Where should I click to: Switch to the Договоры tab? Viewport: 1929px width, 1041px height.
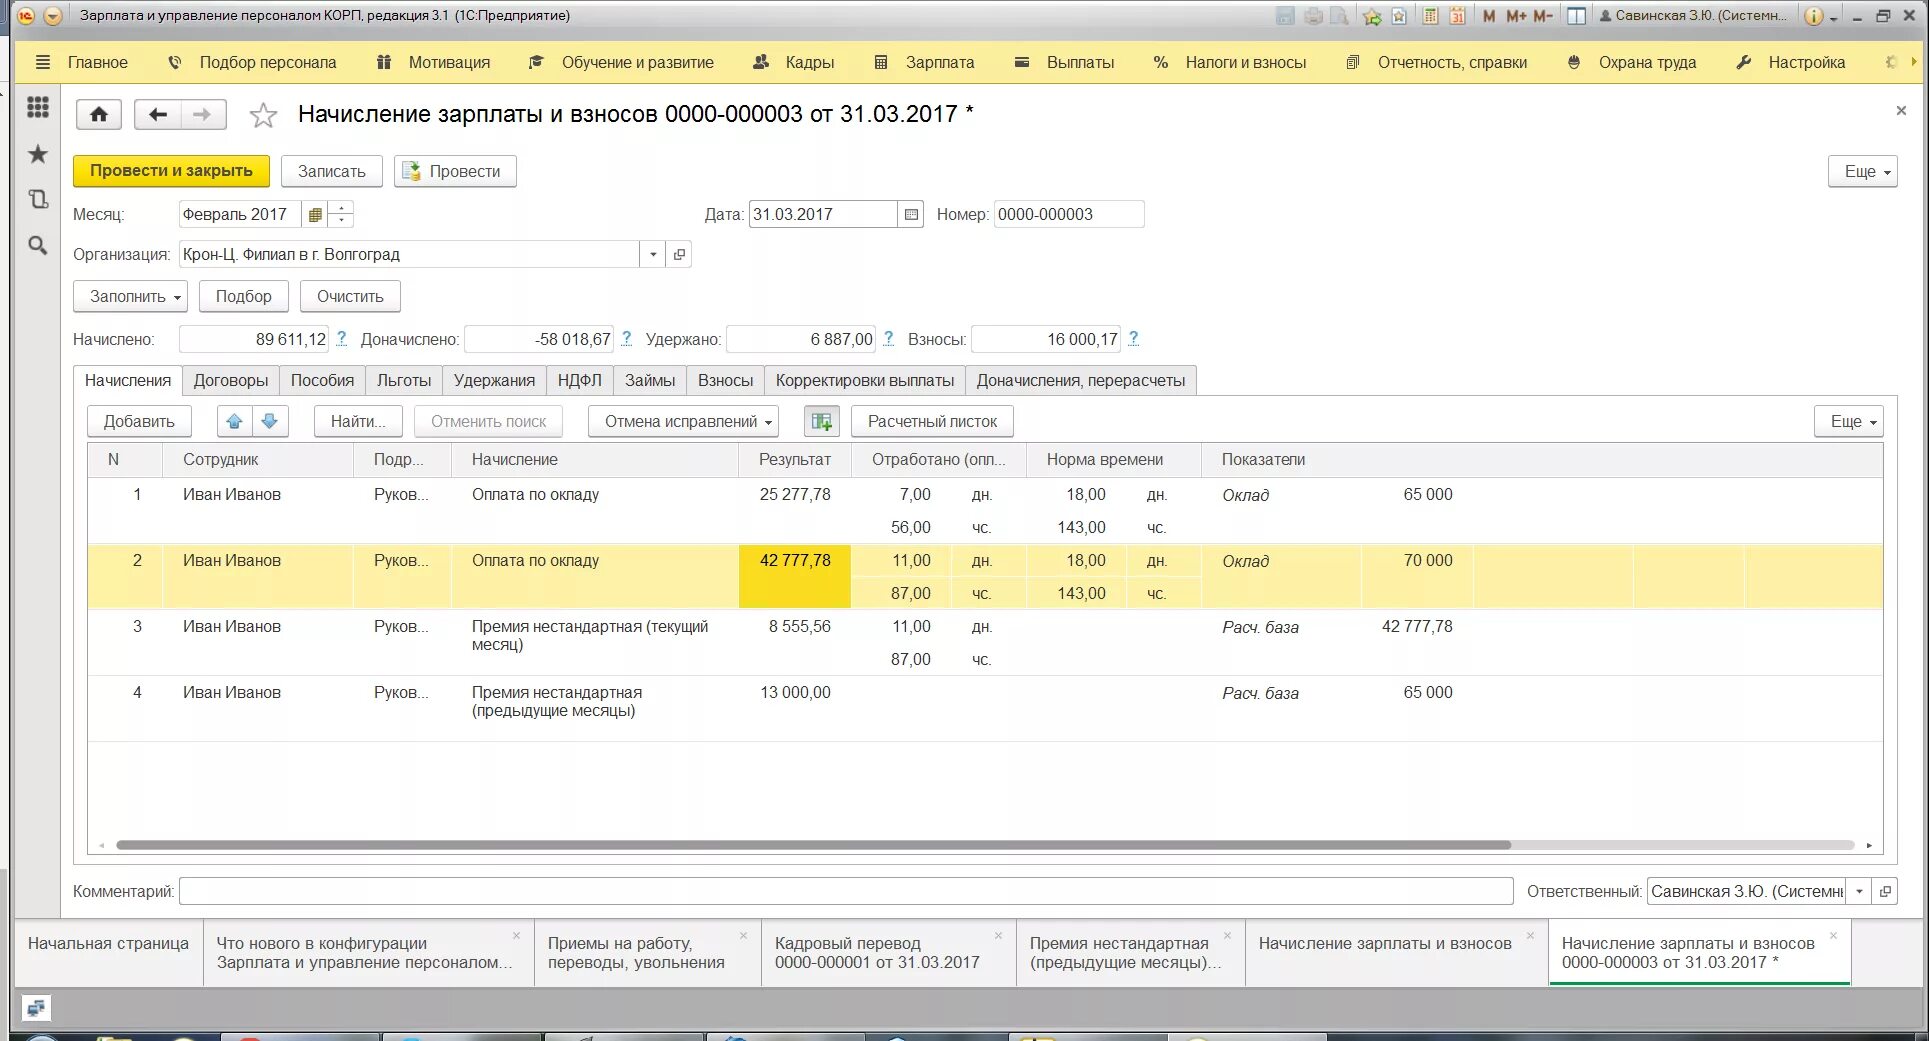point(231,380)
